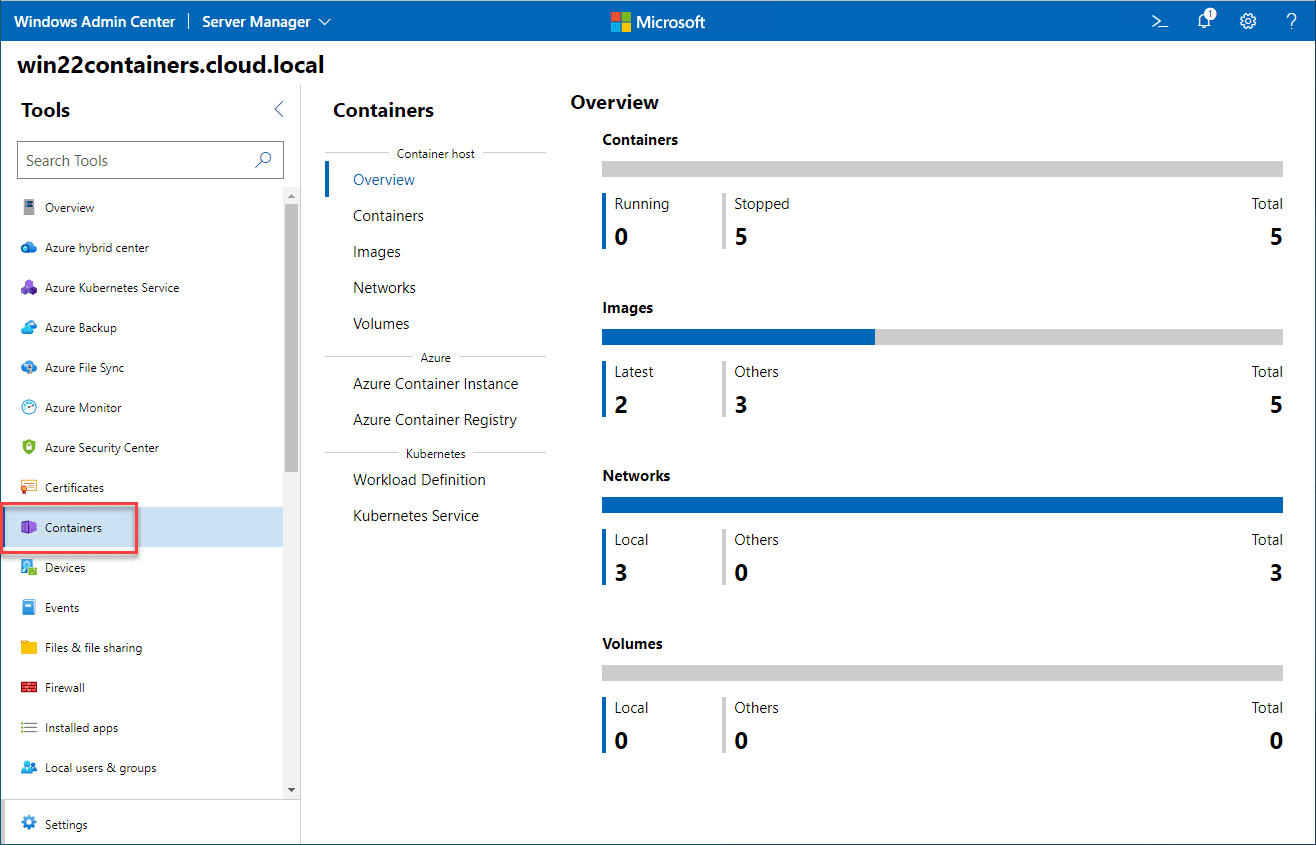Select Azure Security Center tool
Image resolution: width=1316 pixels, height=845 pixels.
101,448
